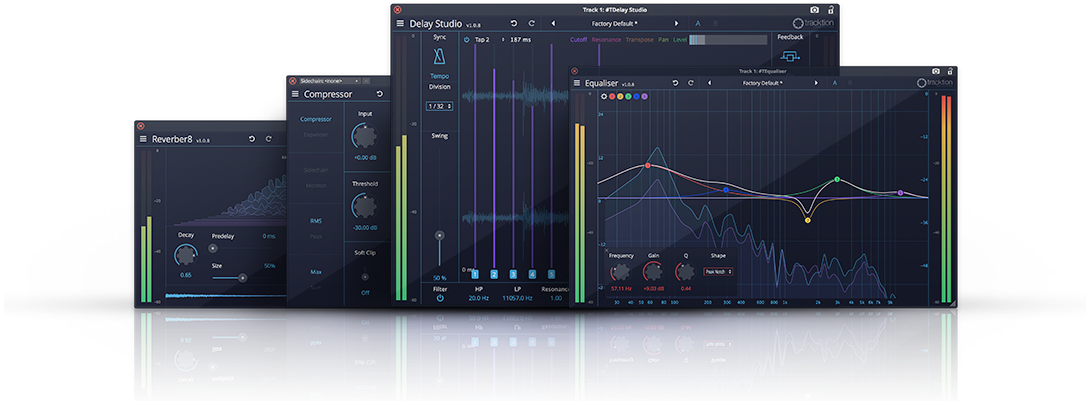Viewport: 1092px width, 403px height.
Task: Go to previous preset in Equaliser
Action: (x=709, y=83)
